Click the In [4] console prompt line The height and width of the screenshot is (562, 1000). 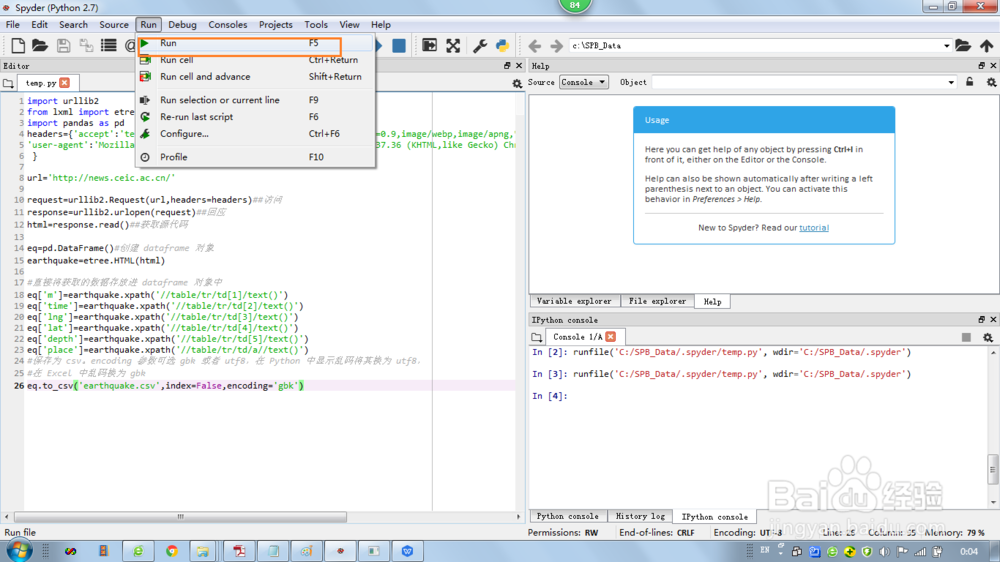tap(550, 396)
